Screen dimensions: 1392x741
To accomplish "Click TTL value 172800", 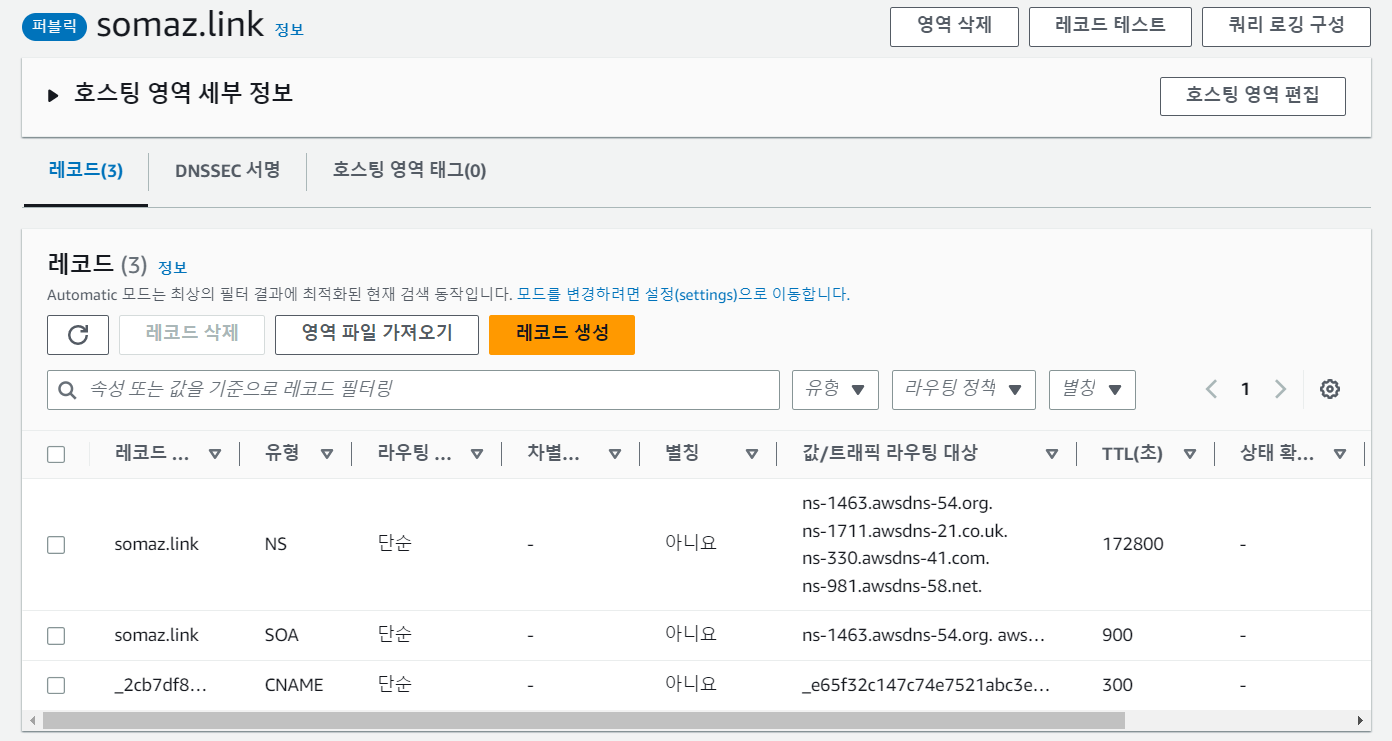I will (1133, 545).
